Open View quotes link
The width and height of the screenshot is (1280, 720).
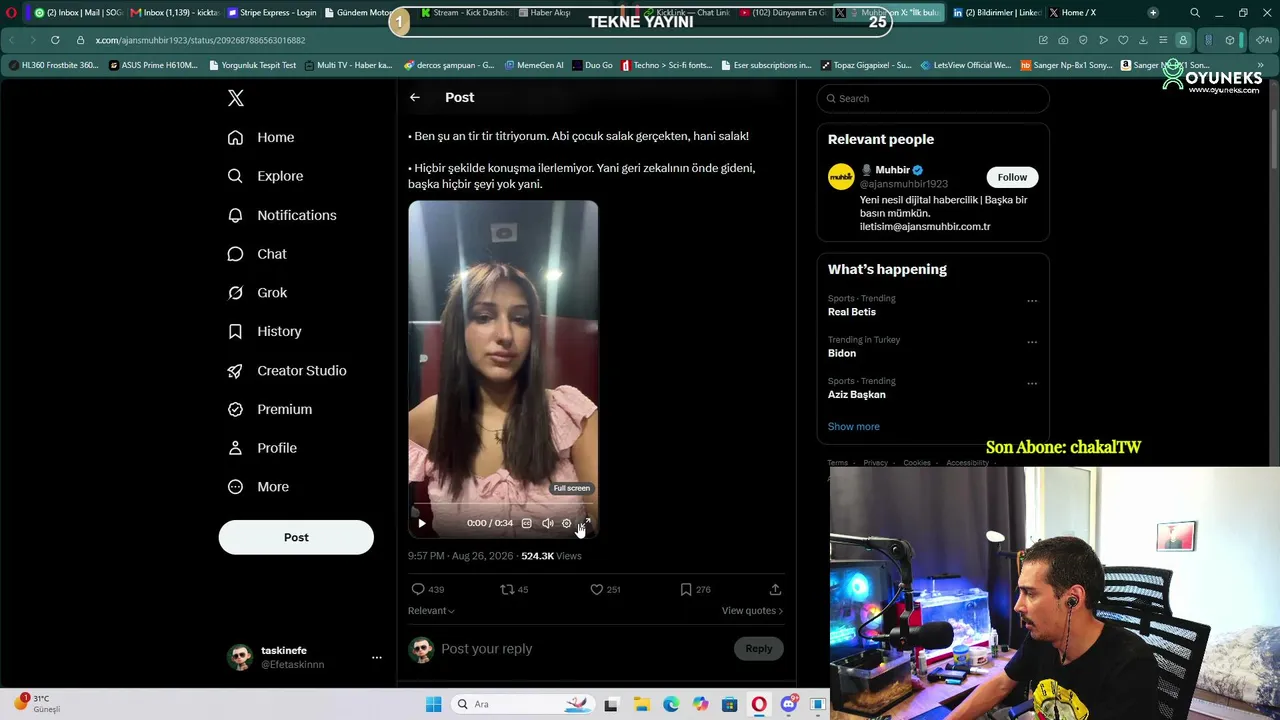[752, 611]
